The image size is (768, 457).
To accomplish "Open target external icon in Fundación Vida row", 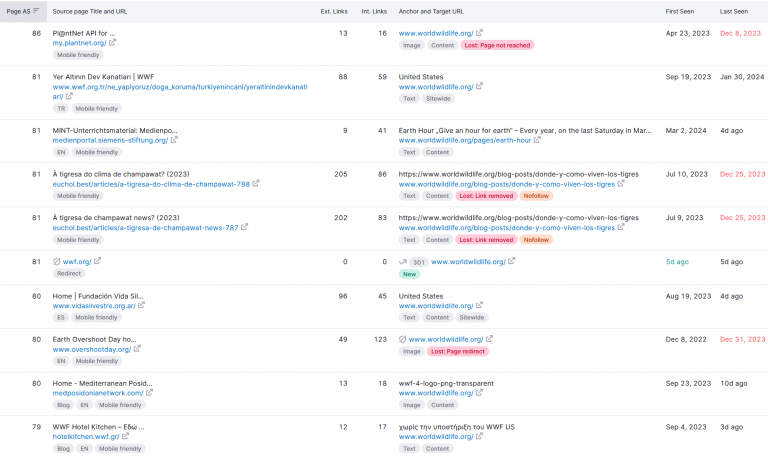I will 479,305.
